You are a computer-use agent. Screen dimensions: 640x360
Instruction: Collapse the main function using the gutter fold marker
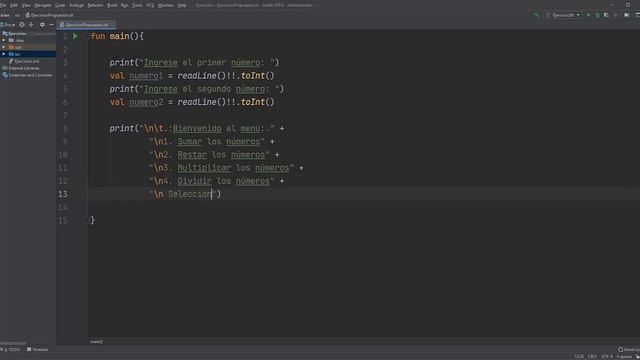[x=86, y=36]
